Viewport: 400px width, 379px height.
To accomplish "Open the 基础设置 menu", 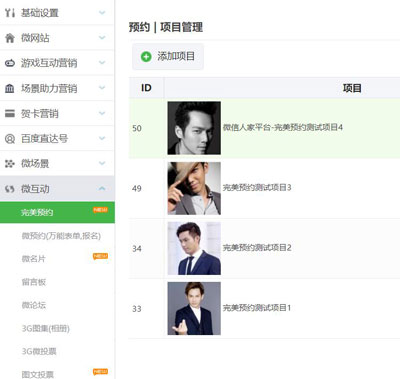I will 57,13.
